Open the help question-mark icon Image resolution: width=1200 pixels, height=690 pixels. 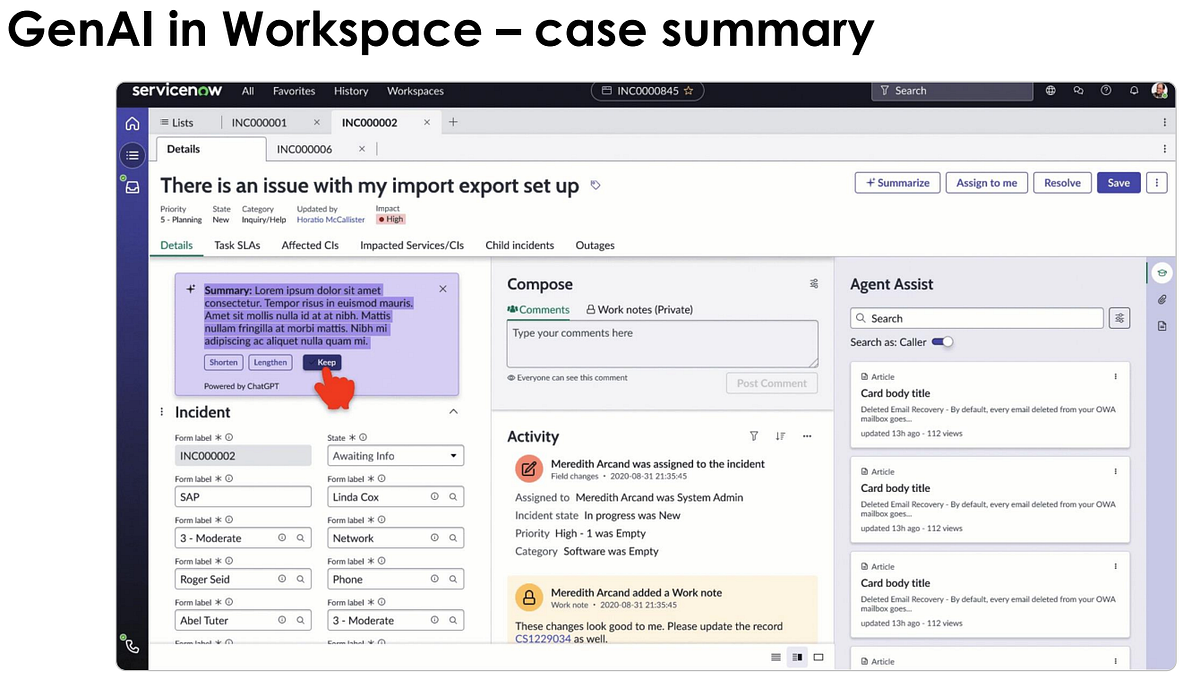[1106, 90]
